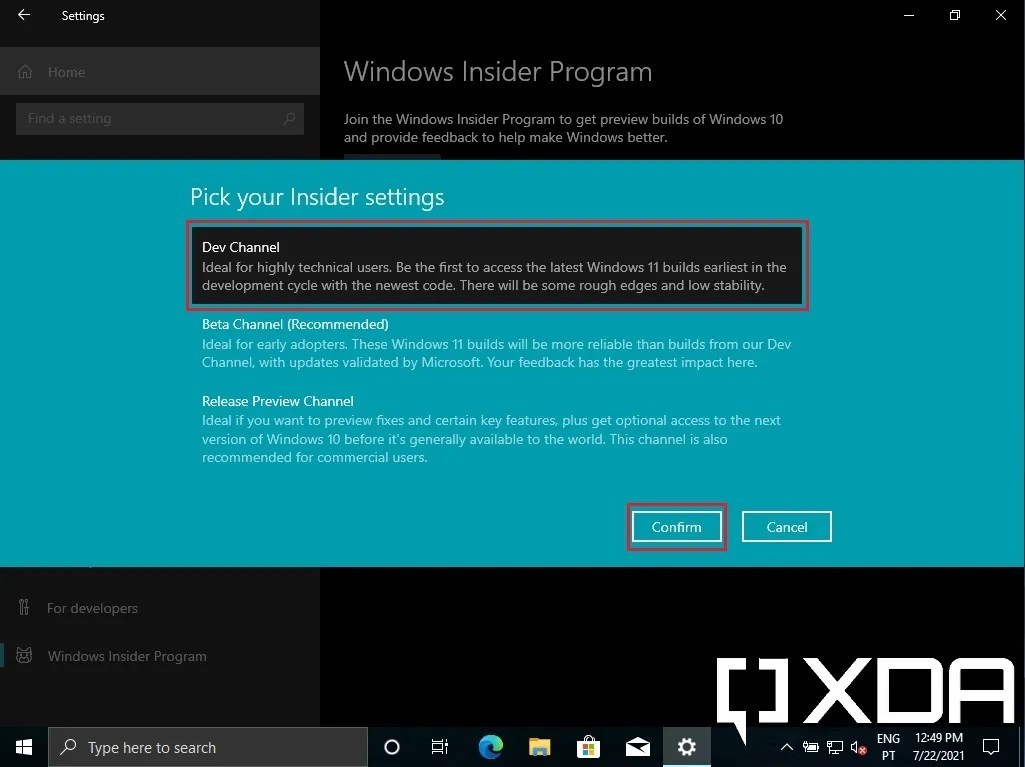
Task: Confirm the selected Insider channel
Action: [676, 526]
